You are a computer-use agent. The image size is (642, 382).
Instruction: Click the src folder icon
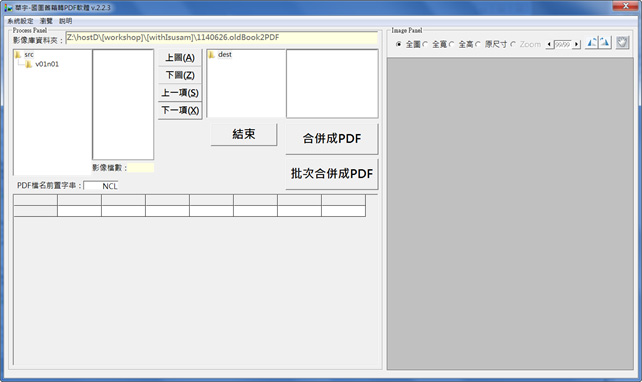(x=18, y=54)
